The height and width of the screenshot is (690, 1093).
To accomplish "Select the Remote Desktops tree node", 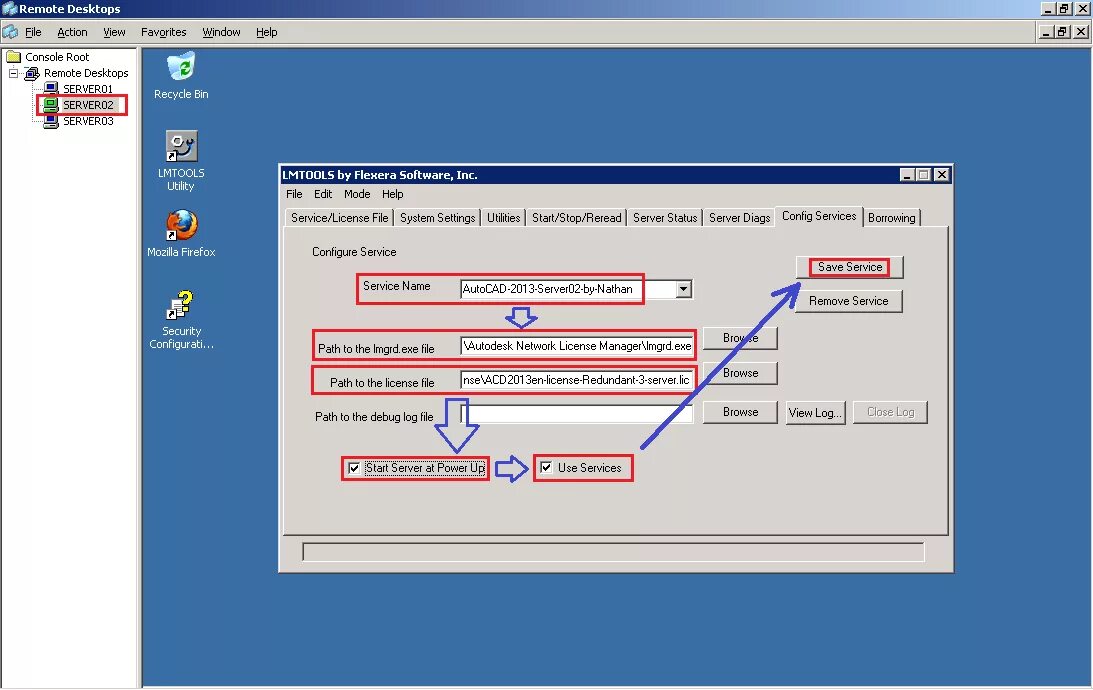I will pos(86,73).
